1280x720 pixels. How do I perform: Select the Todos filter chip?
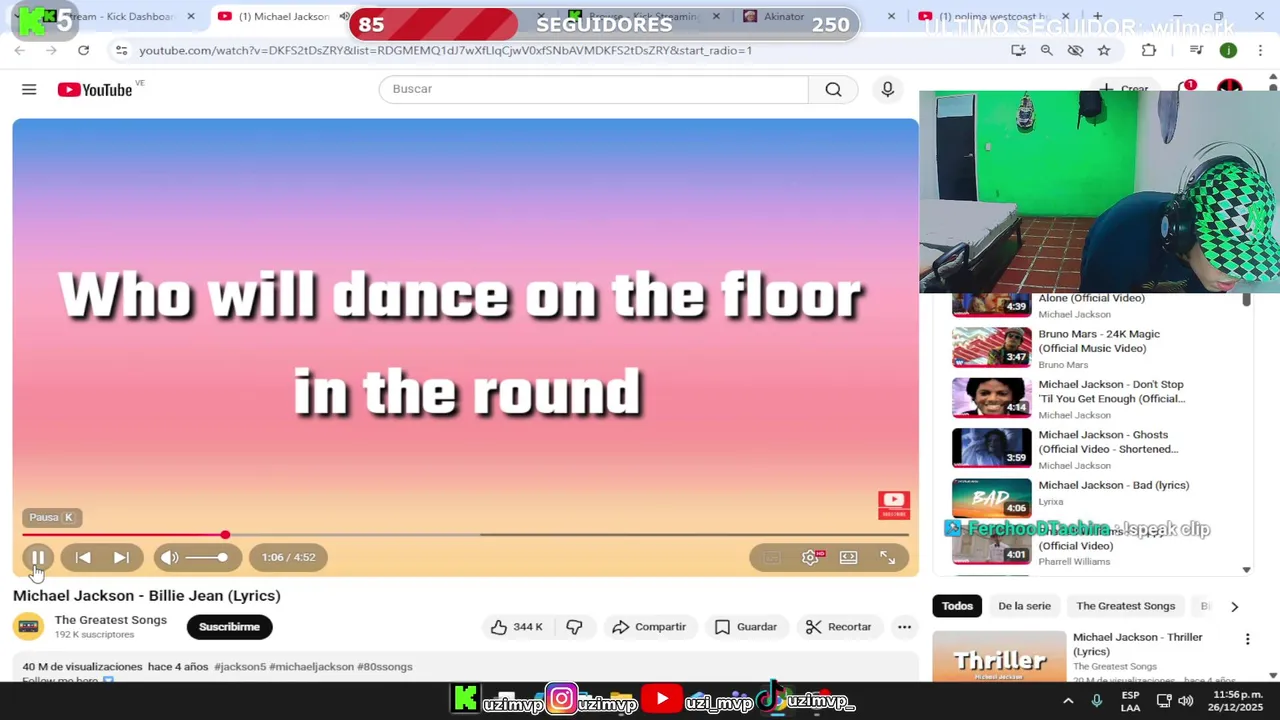coord(957,606)
